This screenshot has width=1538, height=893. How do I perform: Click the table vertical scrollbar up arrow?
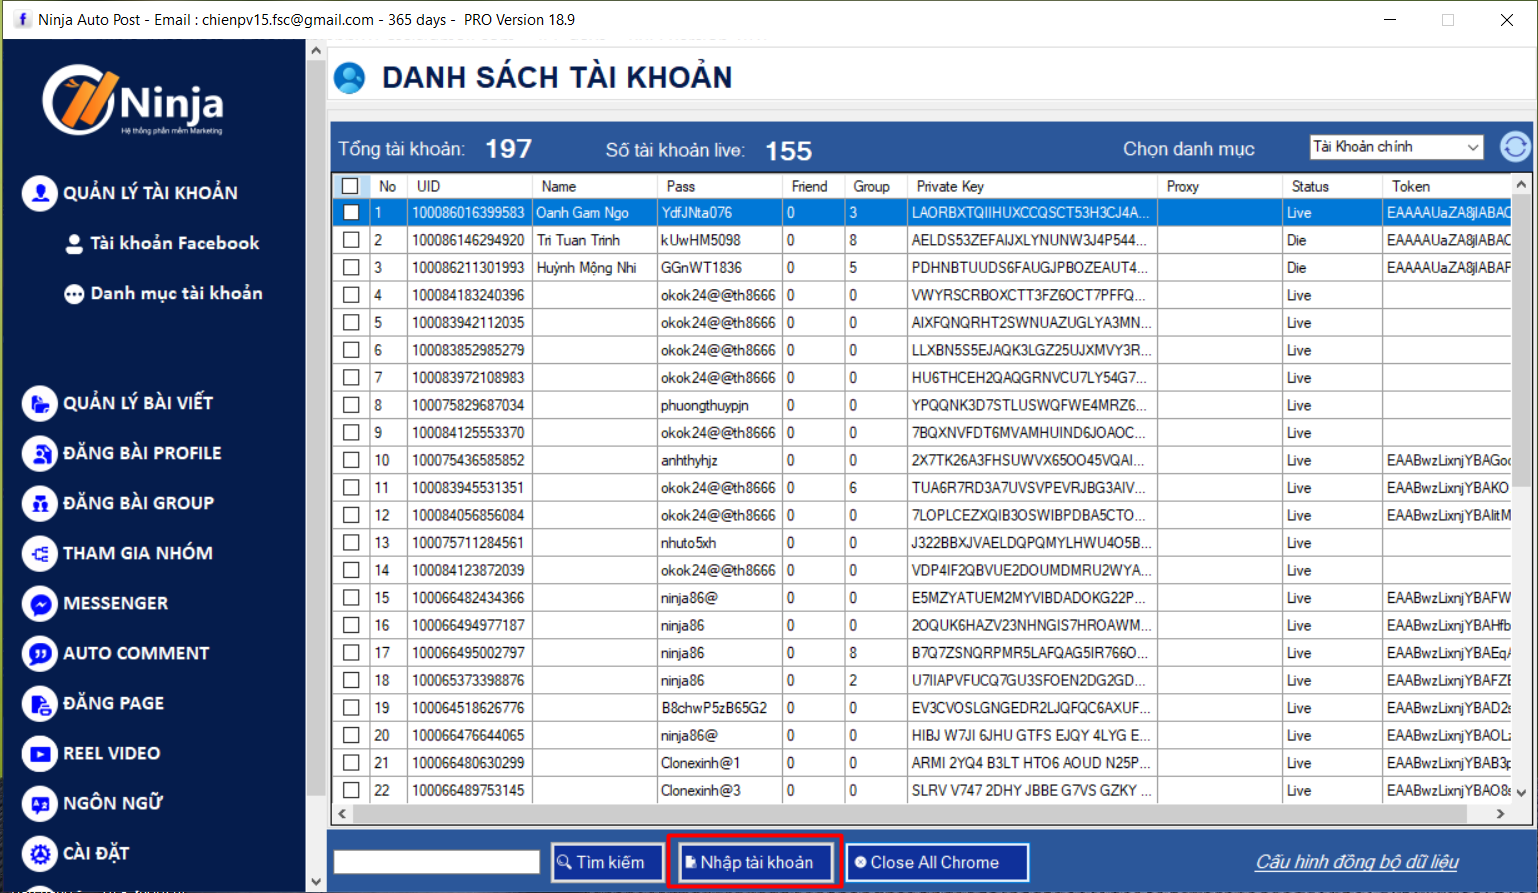[1521, 185]
